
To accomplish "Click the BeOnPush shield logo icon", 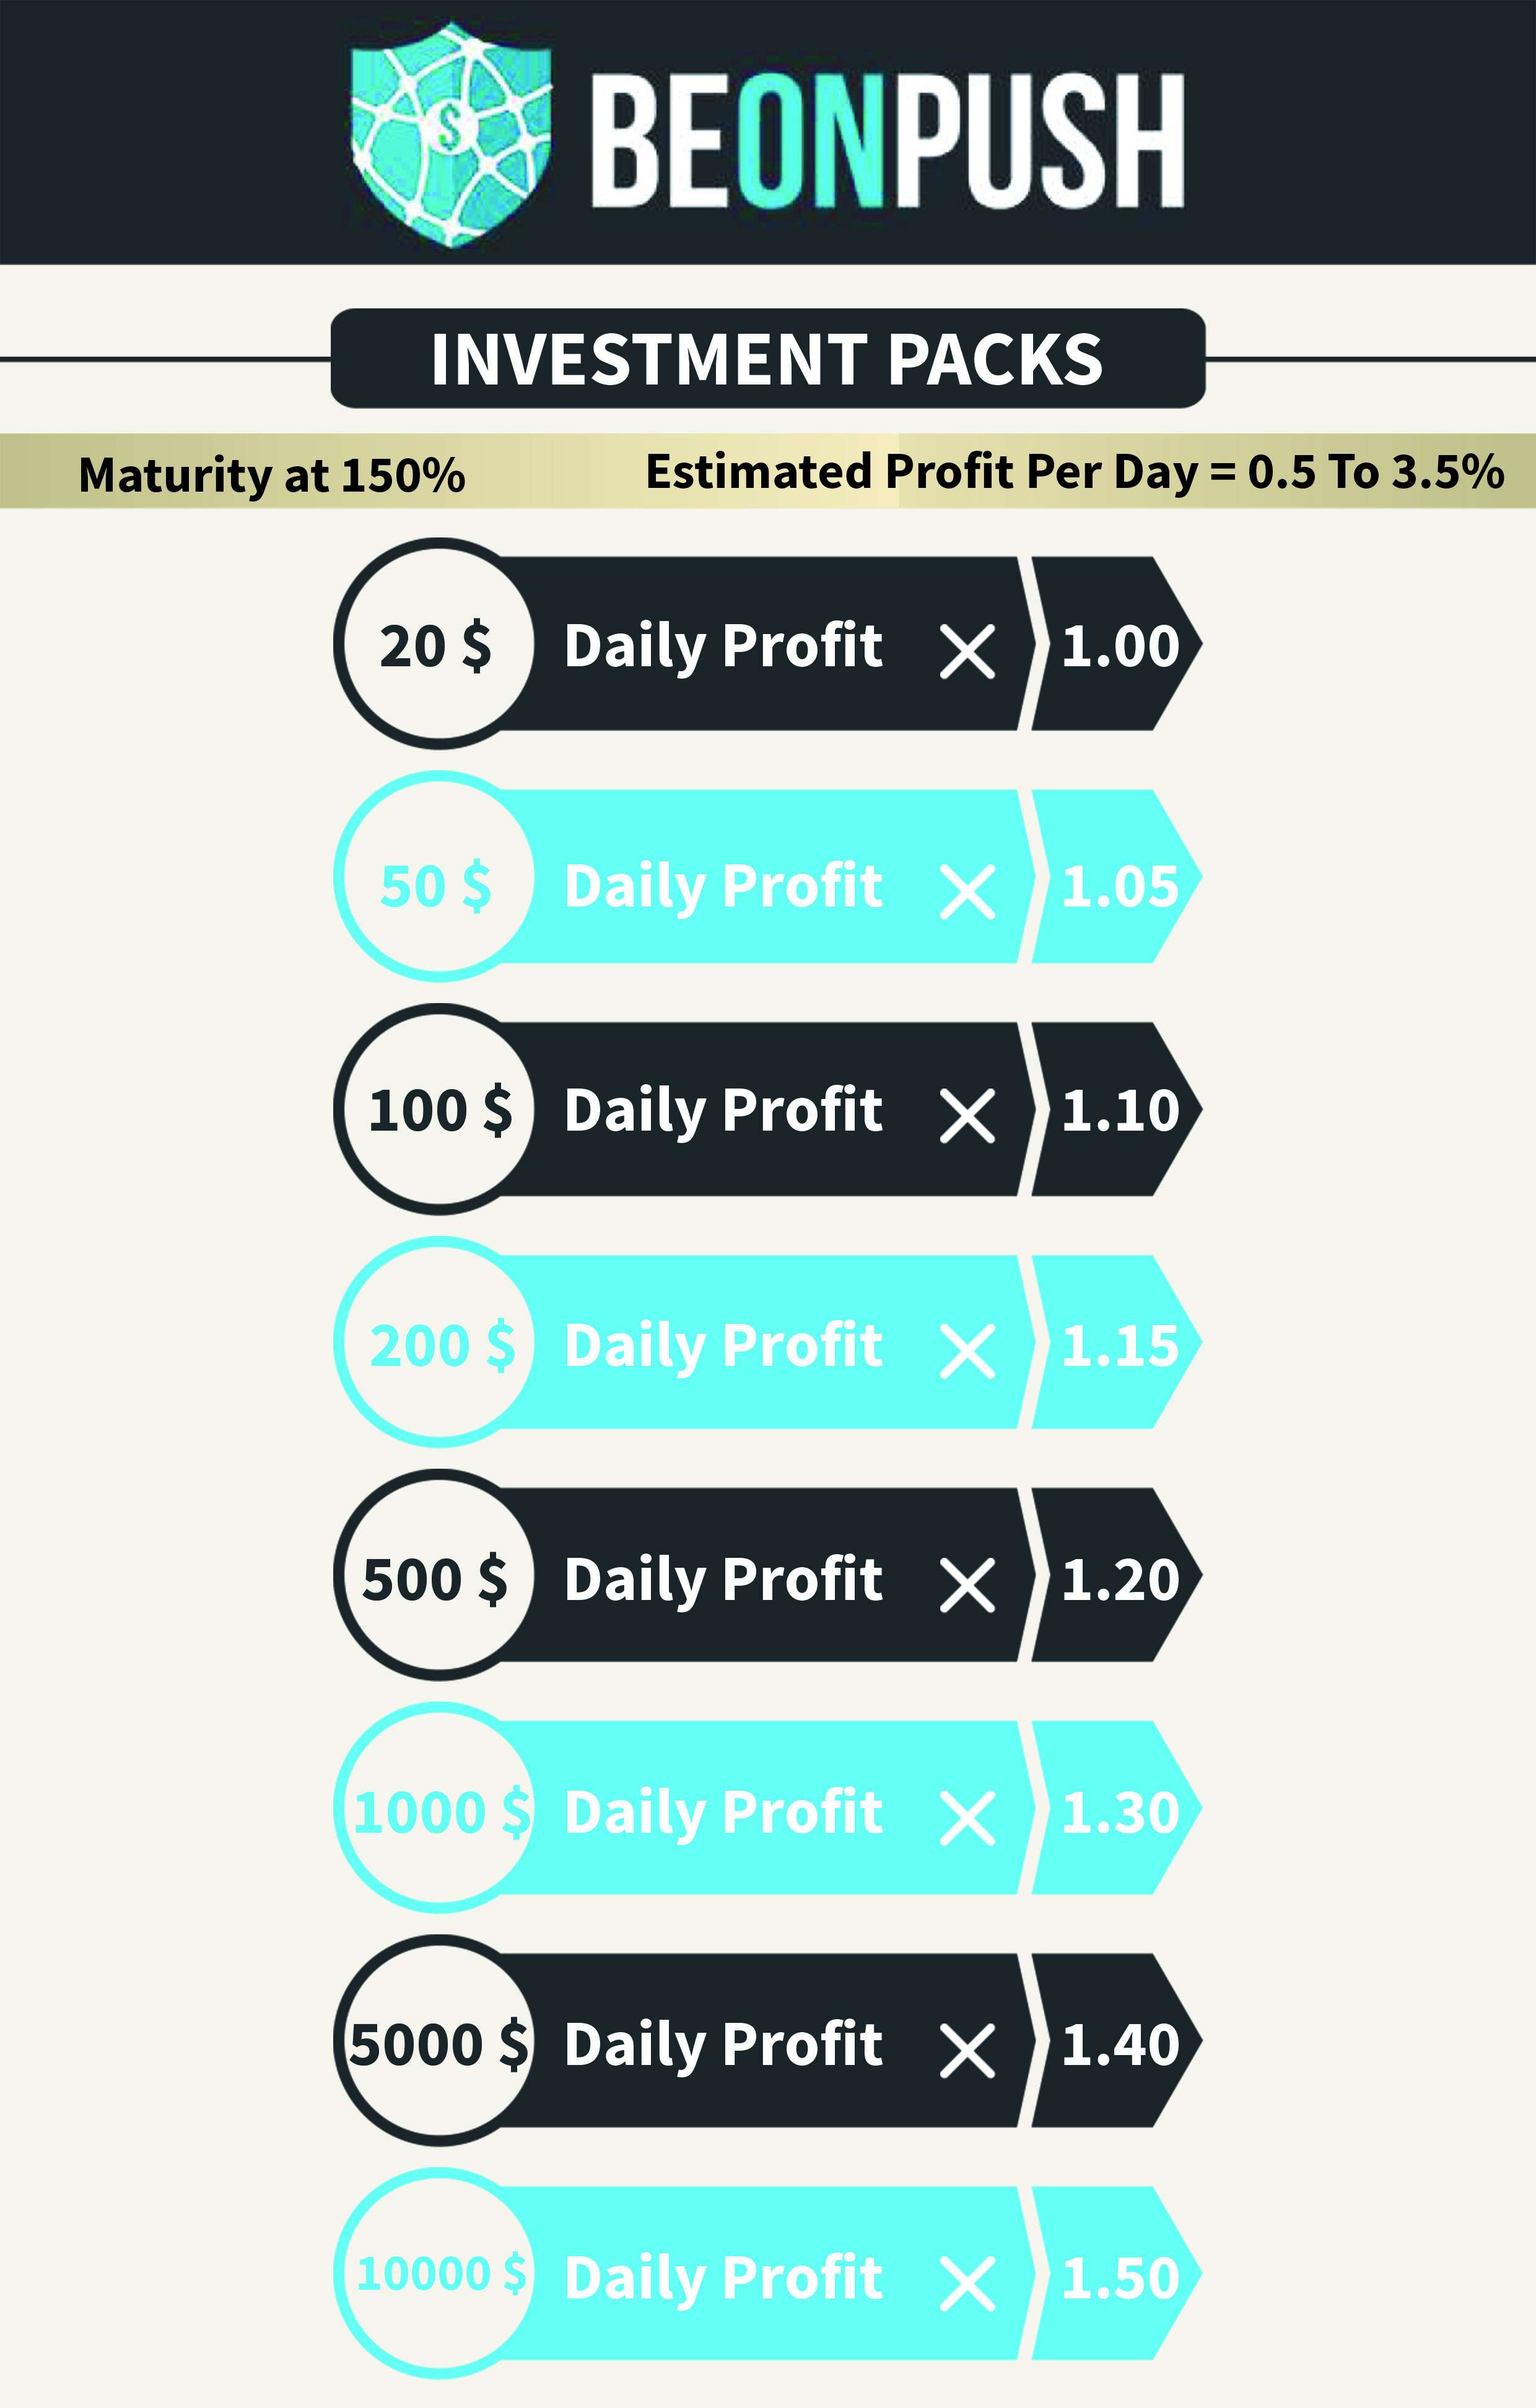I will (x=451, y=134).
